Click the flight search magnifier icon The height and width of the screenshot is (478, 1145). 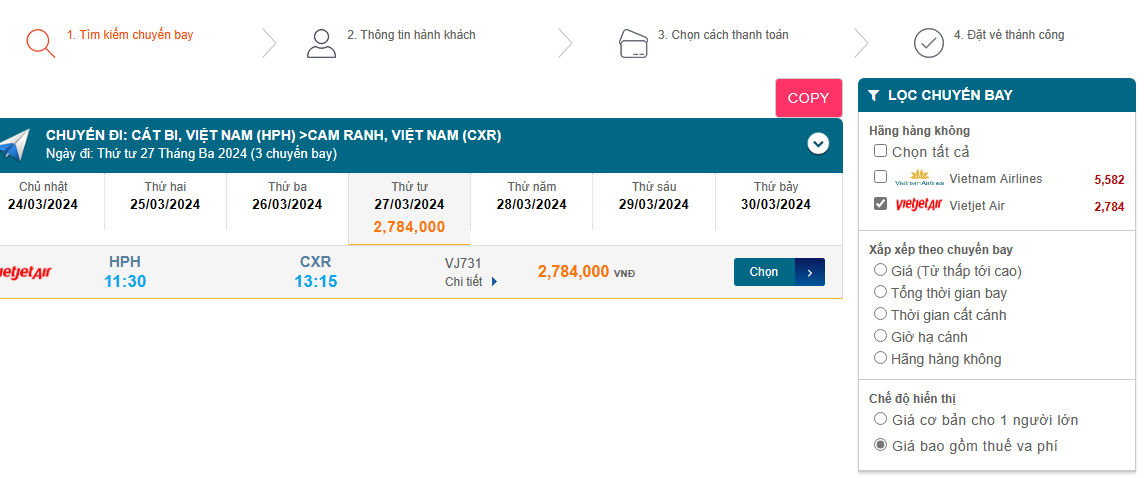pos(40,43)
